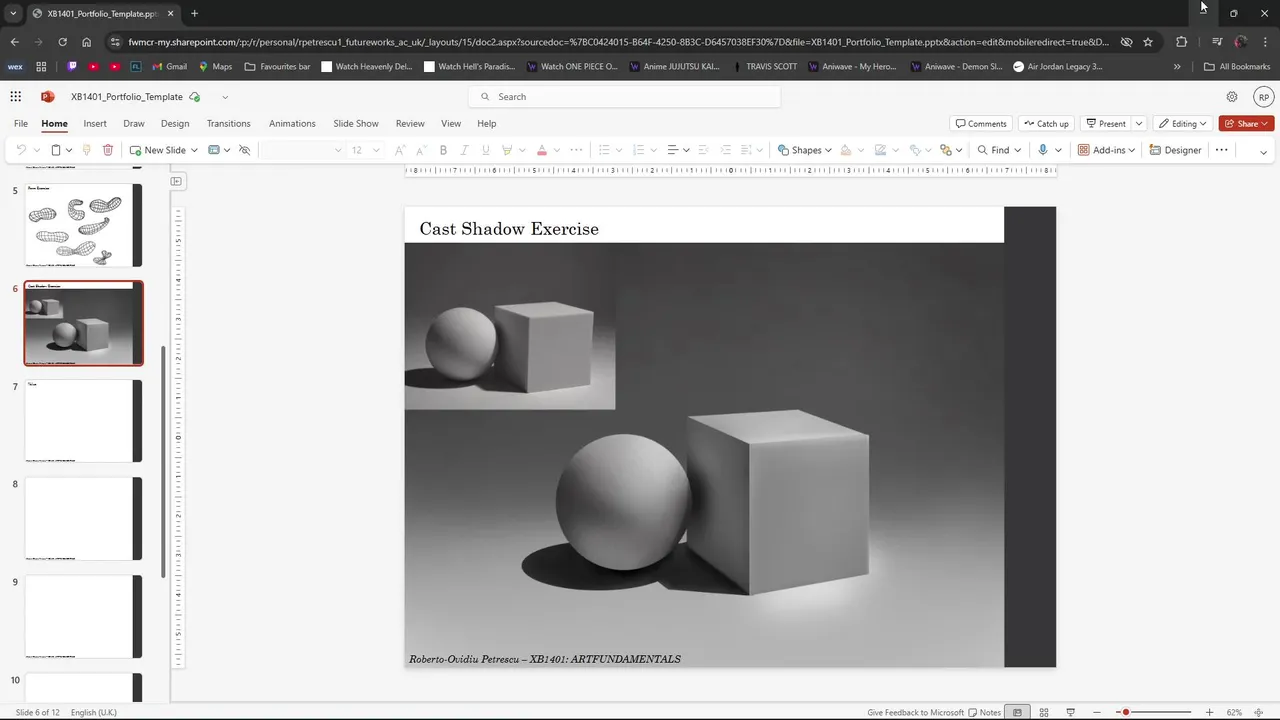Go to the Animations tab
The image size is (1280, 720).
(x=292, y=124)
